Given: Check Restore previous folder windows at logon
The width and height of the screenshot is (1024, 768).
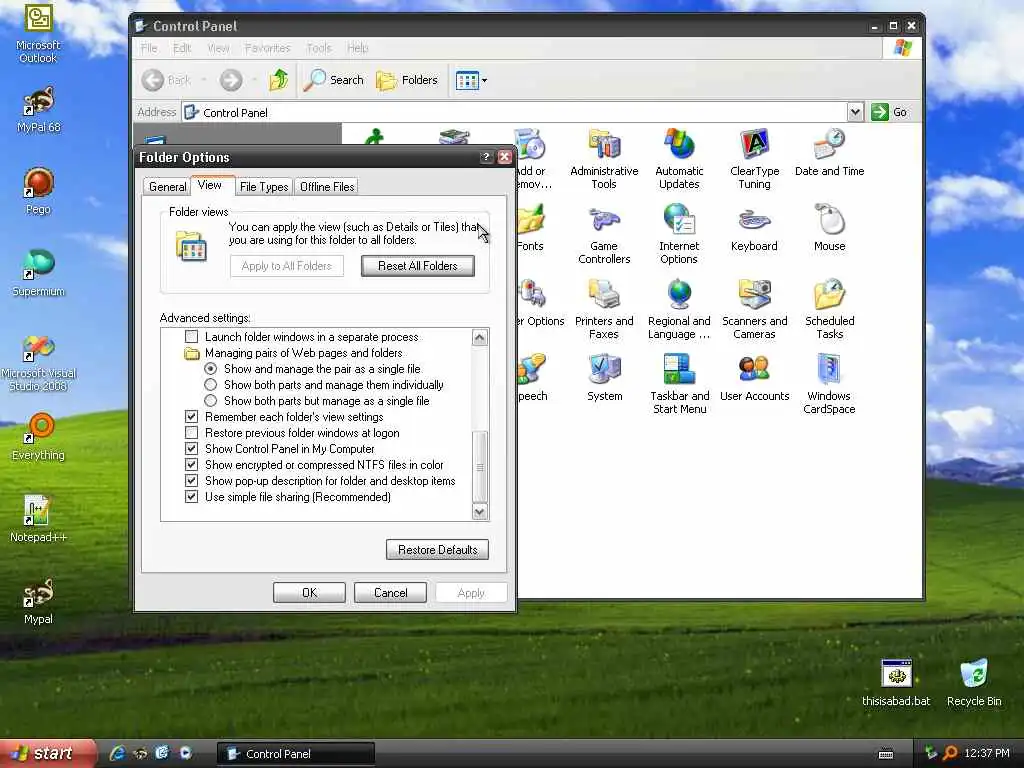Looking at the screenshot, I should 191,433.
